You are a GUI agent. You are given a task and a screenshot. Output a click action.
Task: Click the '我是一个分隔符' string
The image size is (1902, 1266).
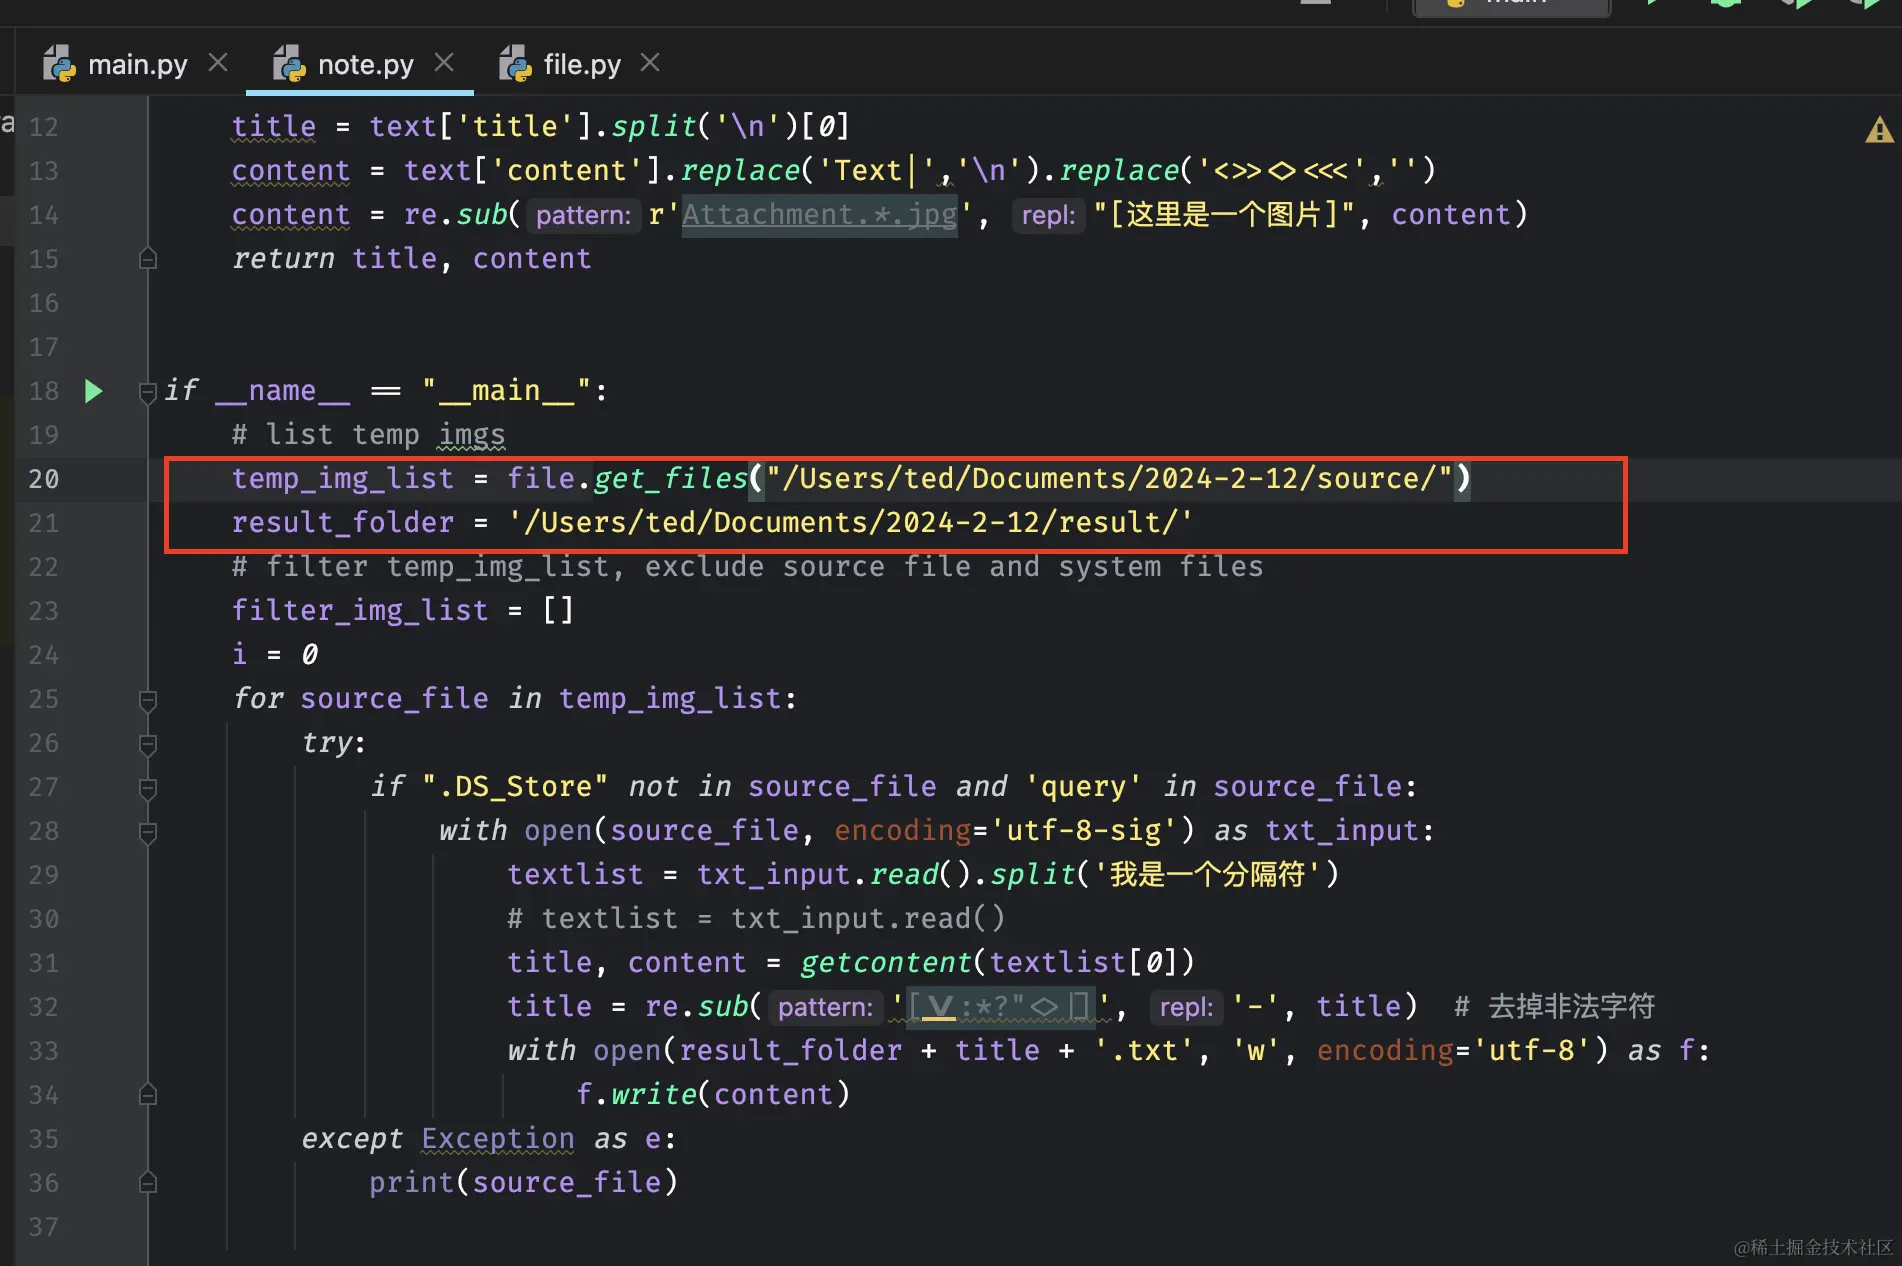coord(1208,875)
